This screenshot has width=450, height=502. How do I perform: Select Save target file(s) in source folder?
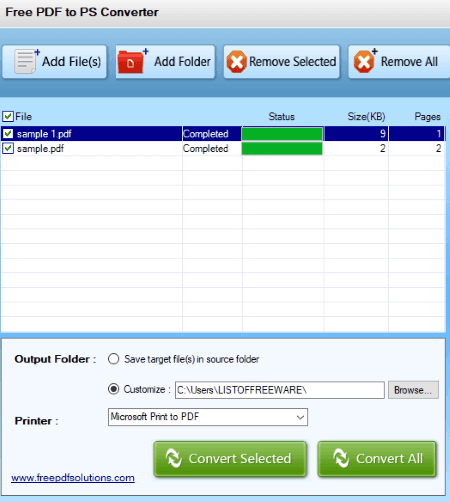coord(113,359)
